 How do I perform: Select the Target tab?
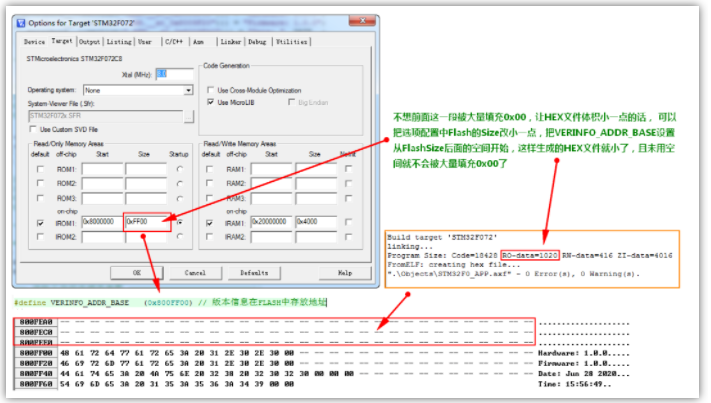(62, 41)
